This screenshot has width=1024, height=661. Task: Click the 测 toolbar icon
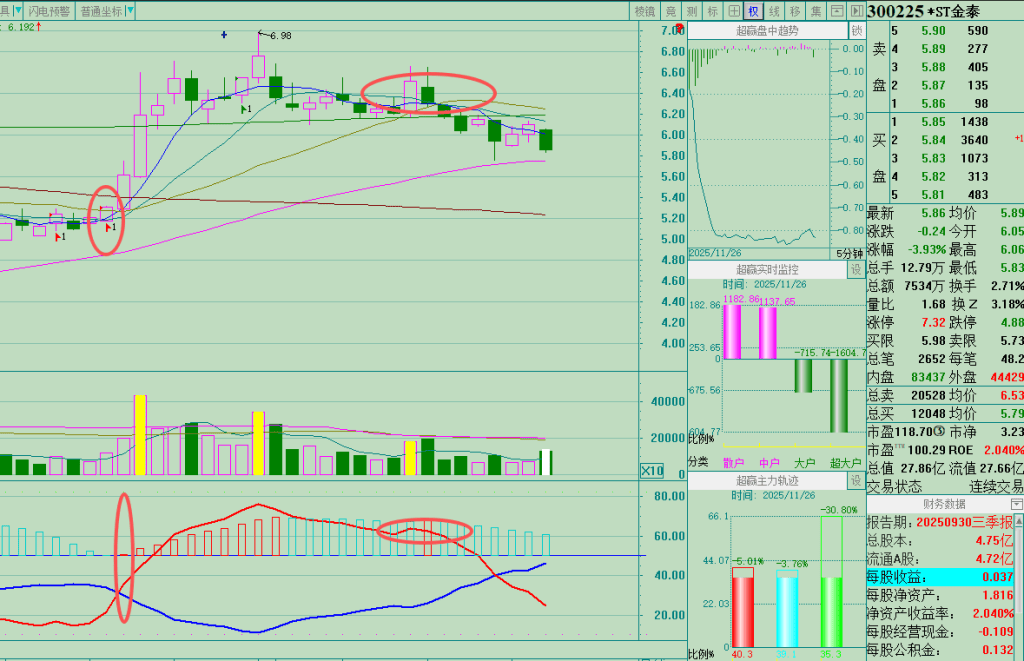pos(693,11)
